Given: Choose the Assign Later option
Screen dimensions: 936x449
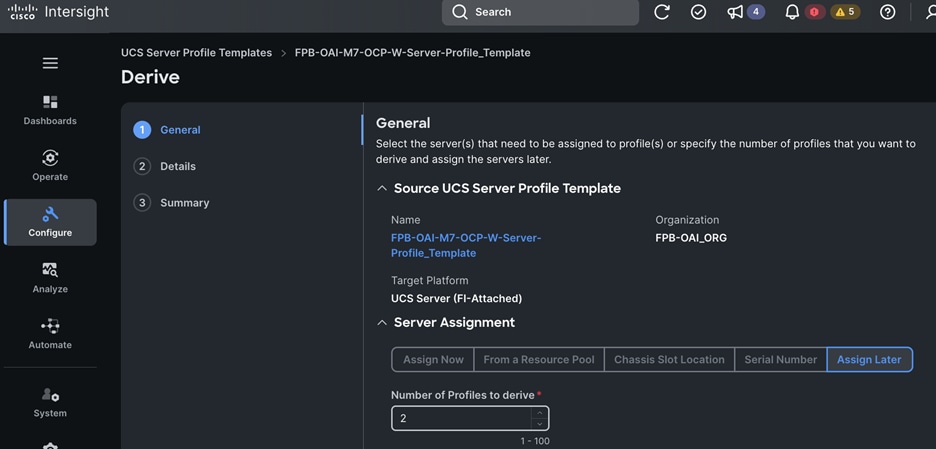Looking at the screenshot, I should (869, 359).
